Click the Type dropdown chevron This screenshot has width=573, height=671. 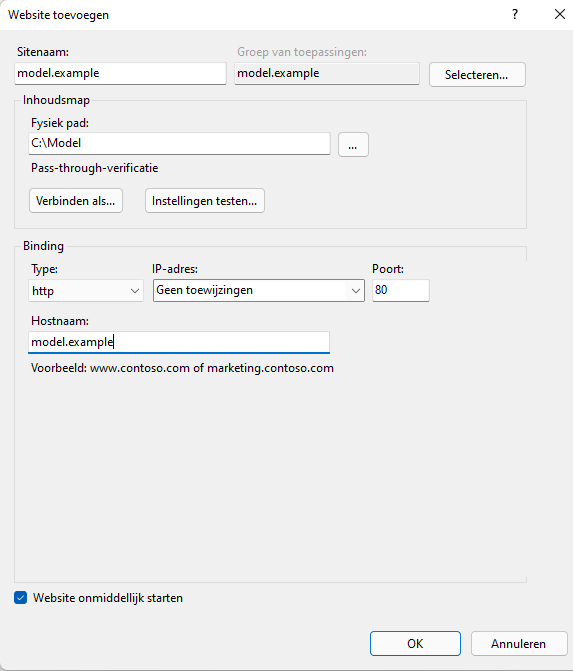coord(134,291)
